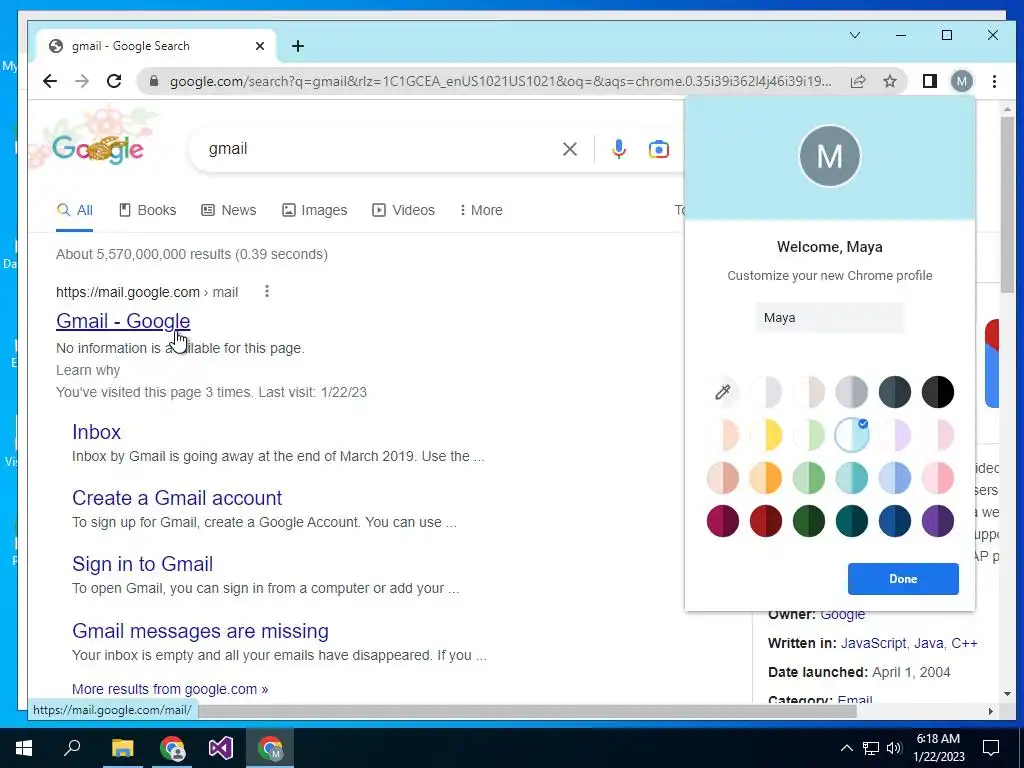Open Chrome's three-dot menu
The height and width of the screenshot is (768, 1024).
coord(994,81)
